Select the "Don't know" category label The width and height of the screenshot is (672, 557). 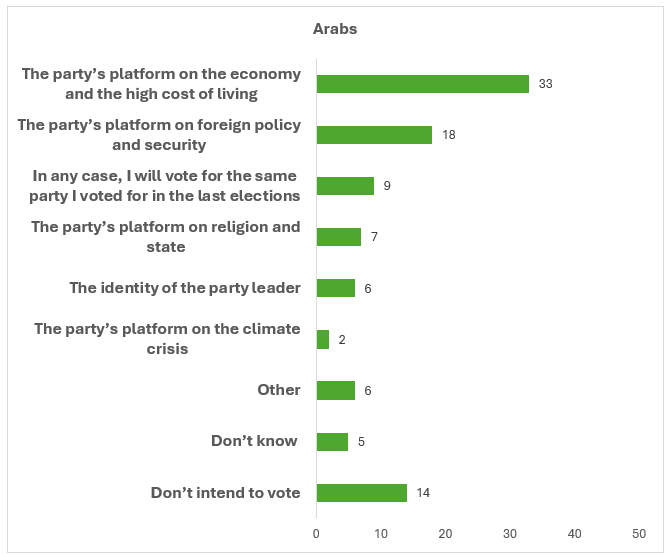tap(256, 441)
